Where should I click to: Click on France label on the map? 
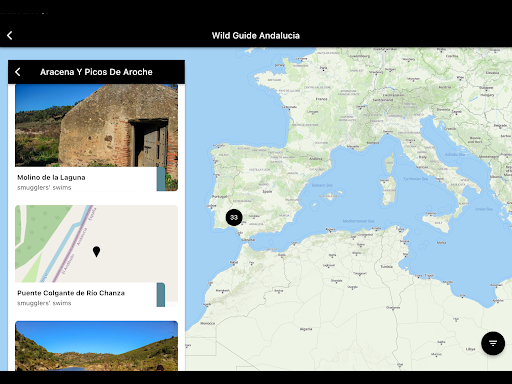pos(322,99)
